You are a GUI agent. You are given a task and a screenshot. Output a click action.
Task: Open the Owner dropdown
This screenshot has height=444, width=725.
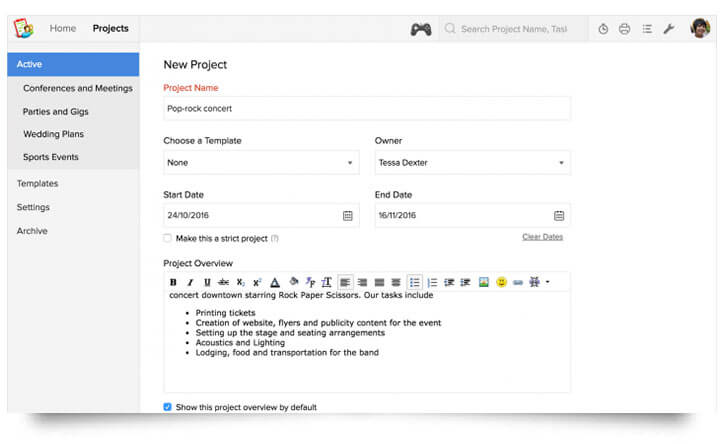[x=473, y=163]
